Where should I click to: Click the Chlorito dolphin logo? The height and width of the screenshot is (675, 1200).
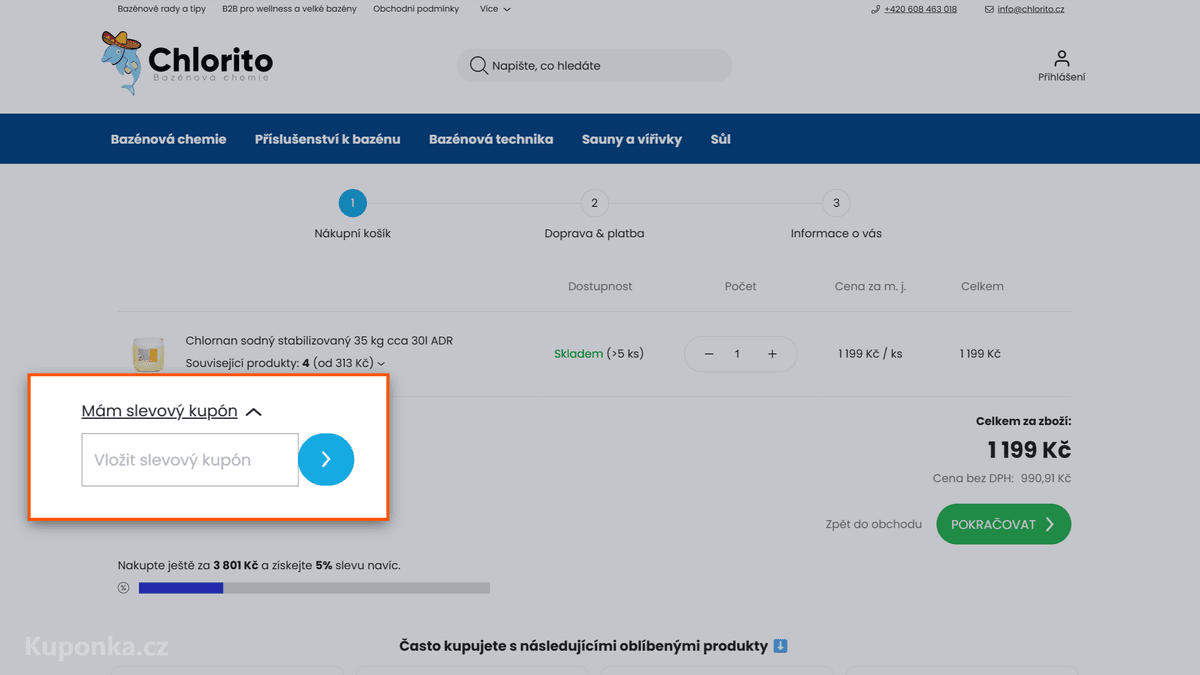(187, 63)
